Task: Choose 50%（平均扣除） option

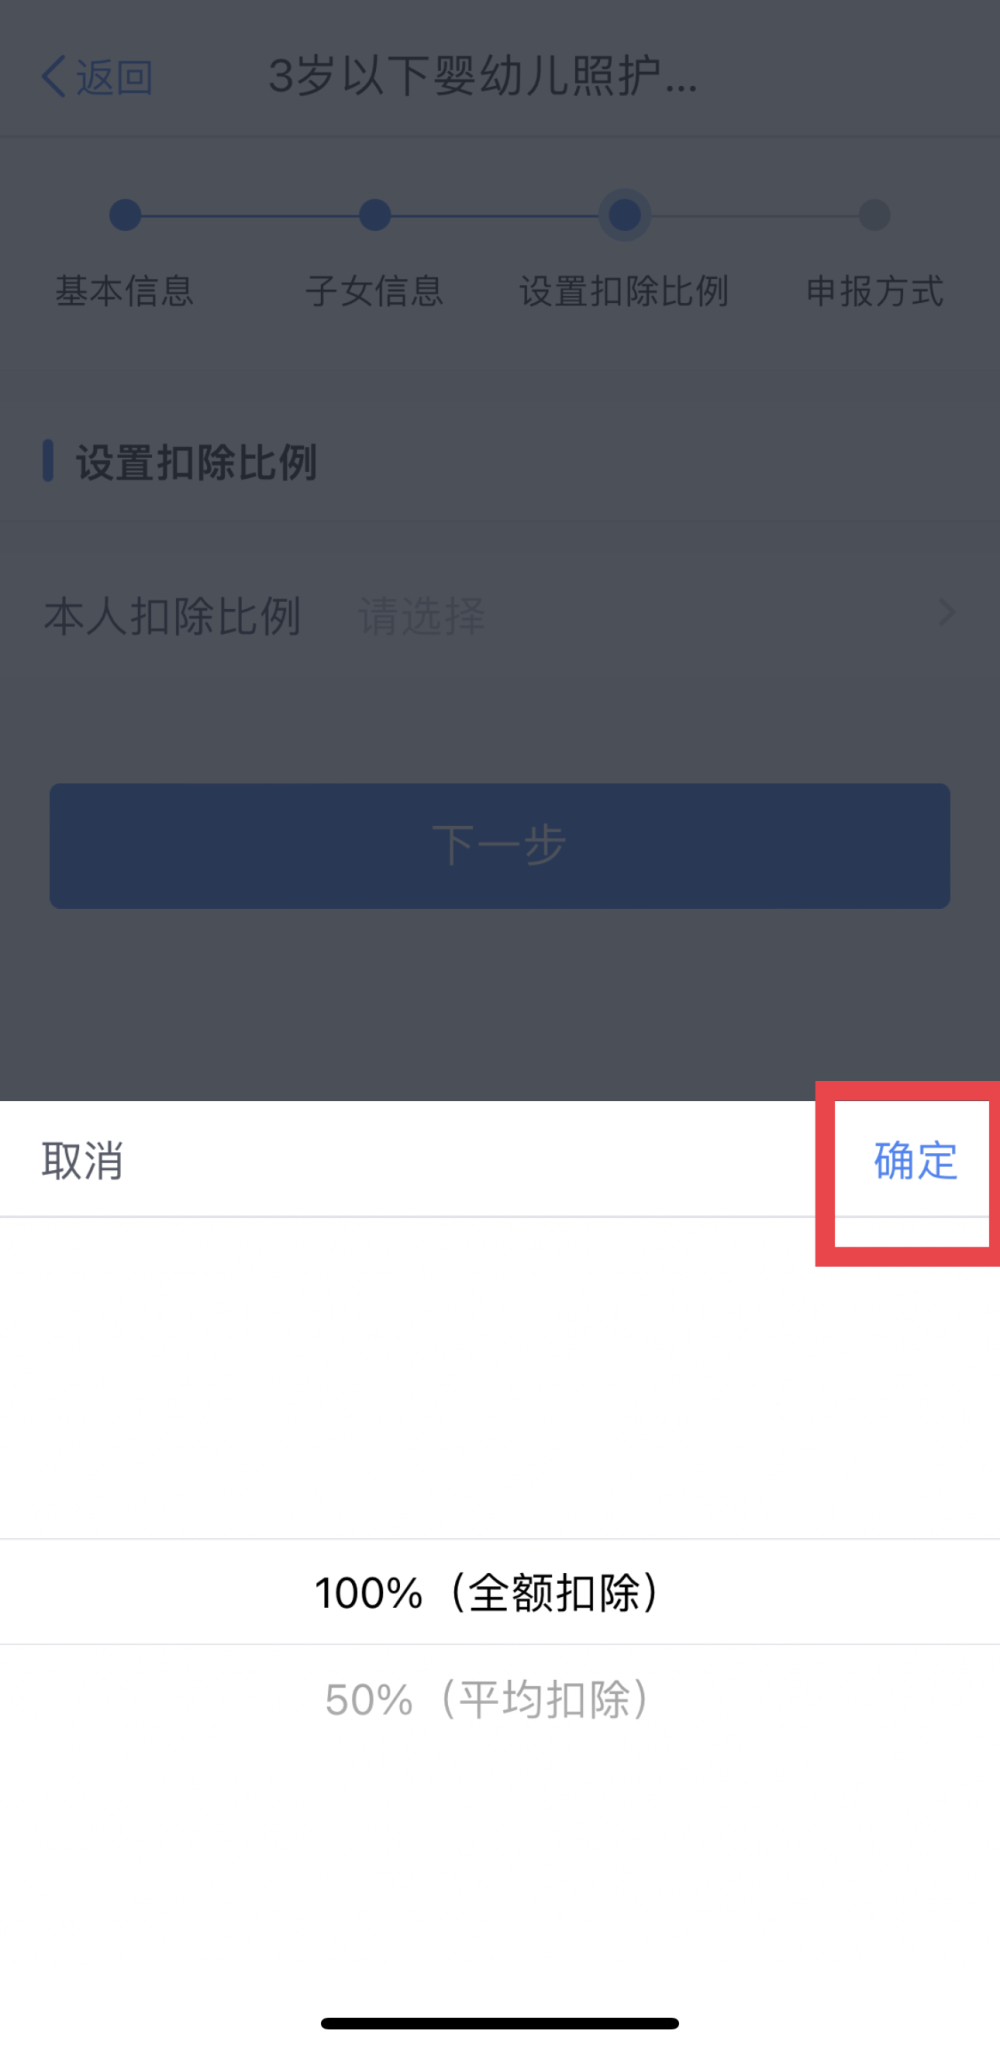Action: point(487,1699)
